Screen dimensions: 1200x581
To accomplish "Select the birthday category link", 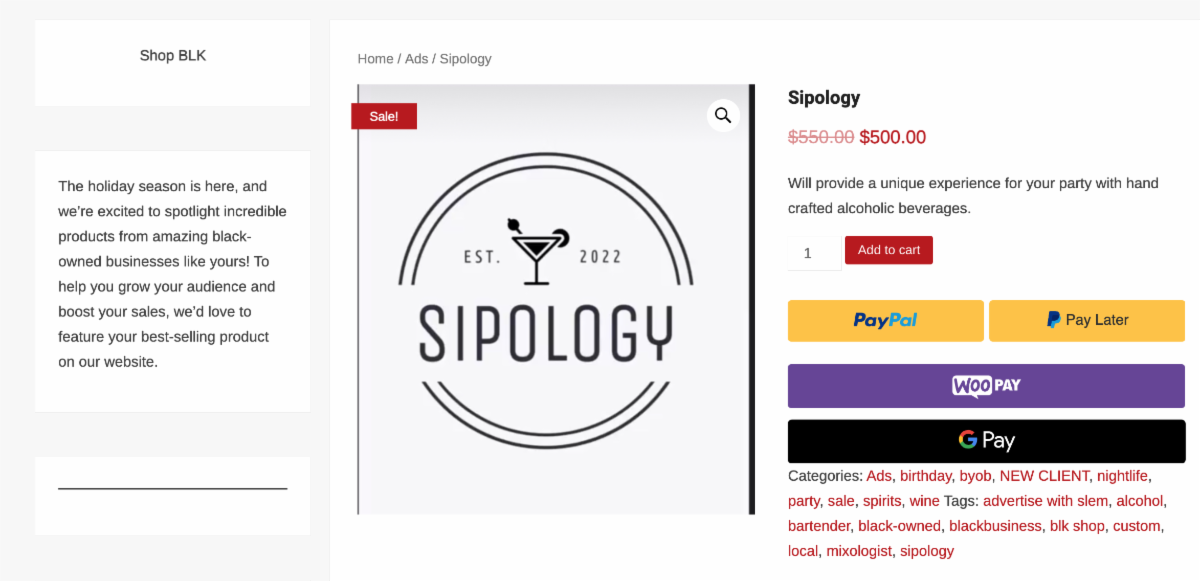I will pos(925,476).
